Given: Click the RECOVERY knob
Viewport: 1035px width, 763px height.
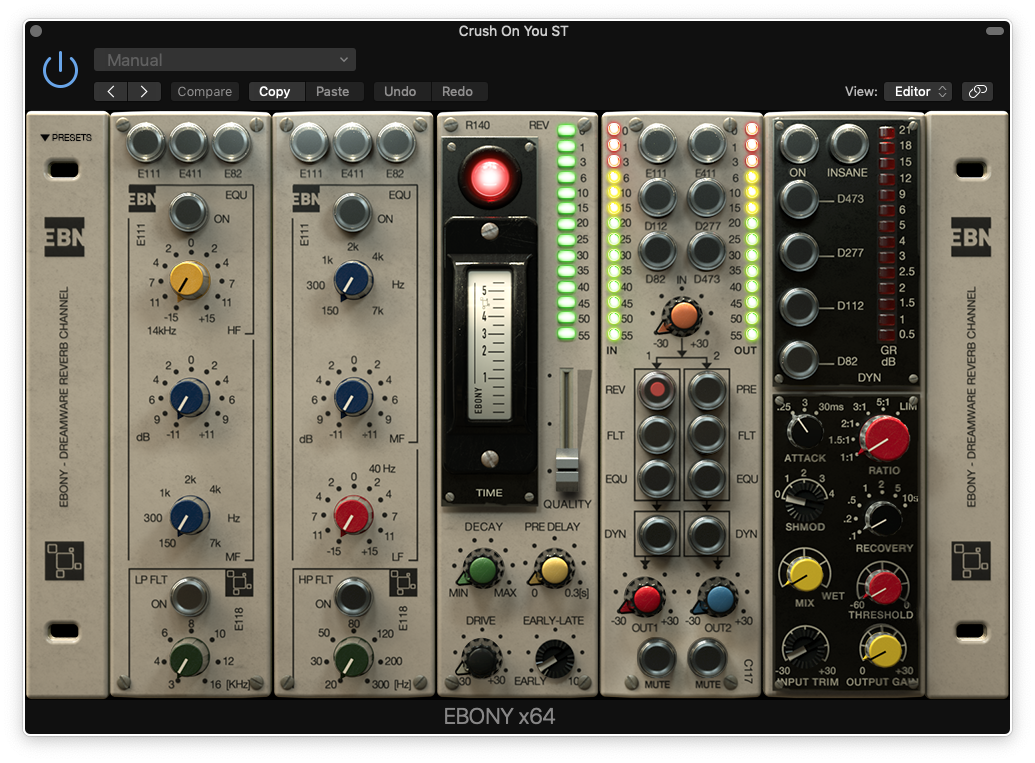Looking at the screenshot, I should (883, 518).
